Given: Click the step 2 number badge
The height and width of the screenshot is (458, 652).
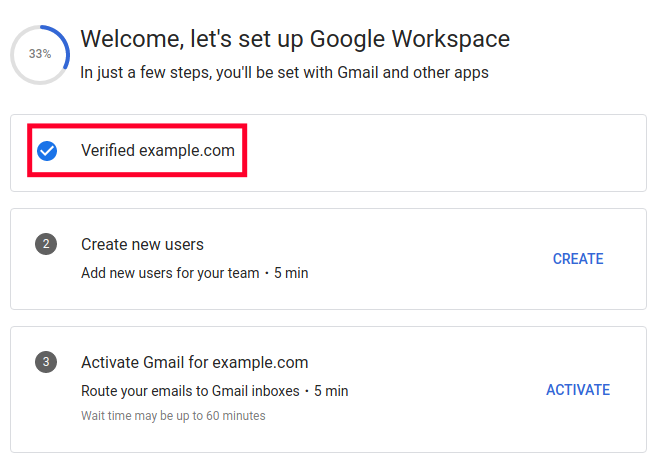Looking at the screenshot, I should click(45, 245).
